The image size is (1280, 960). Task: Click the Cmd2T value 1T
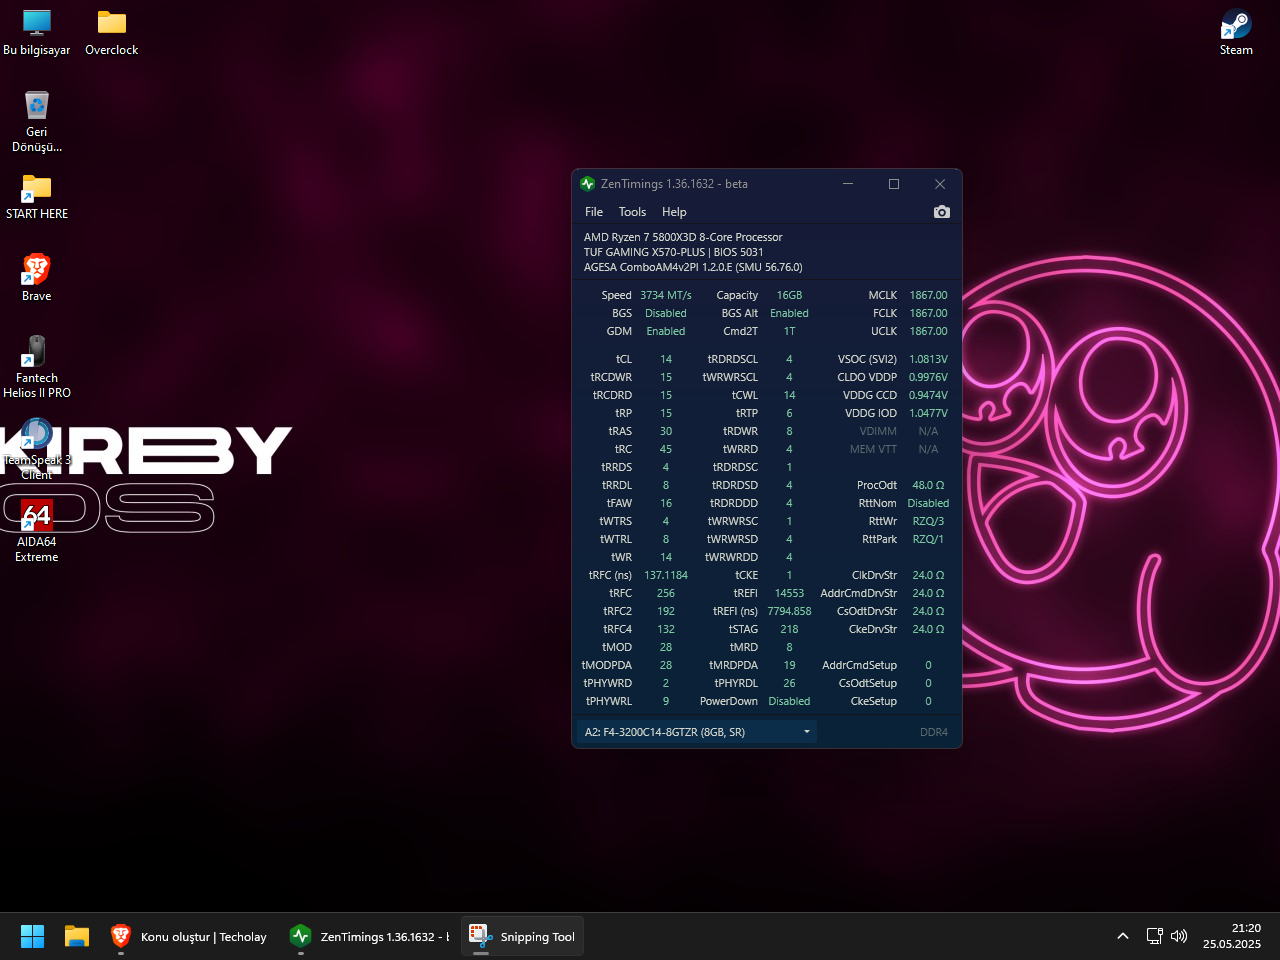click(x=789, y=331)
